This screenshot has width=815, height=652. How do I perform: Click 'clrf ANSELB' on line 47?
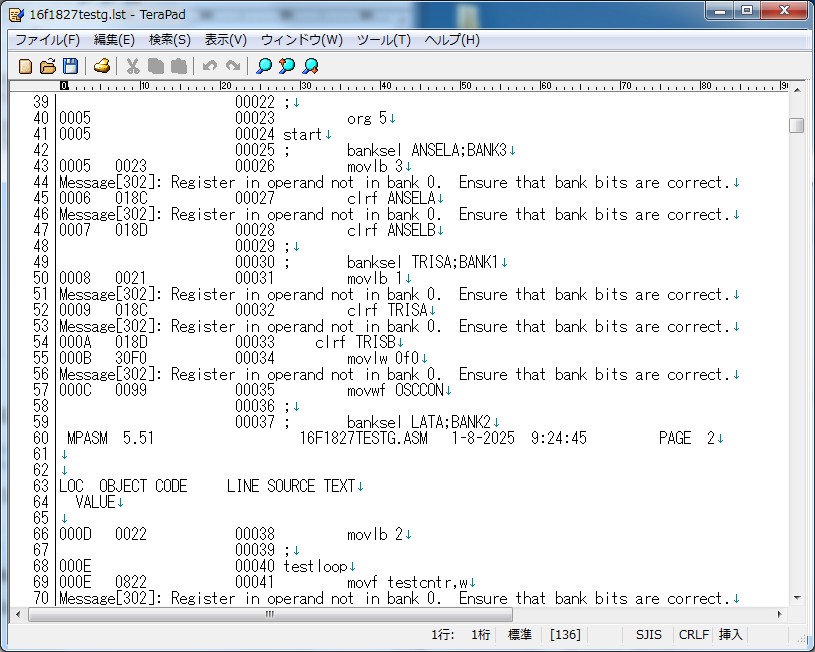pyautogui.click(x=391, y=230)
